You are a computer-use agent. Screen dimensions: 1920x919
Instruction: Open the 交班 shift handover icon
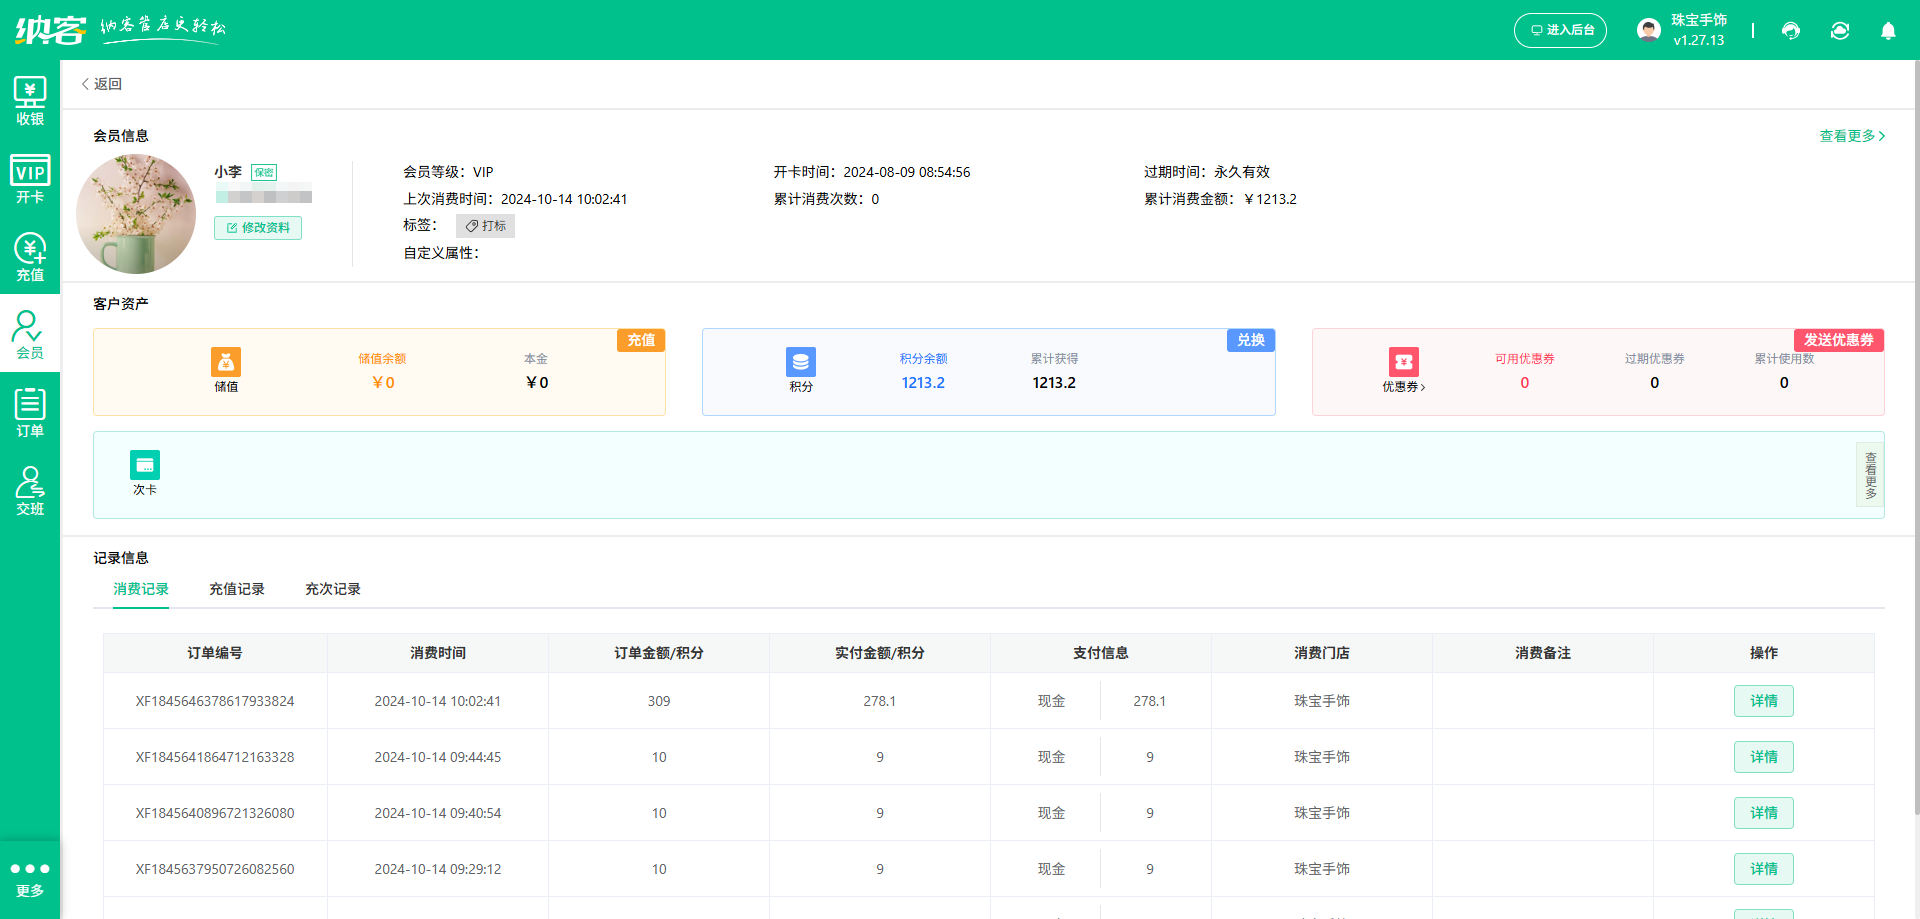point(30,491)
